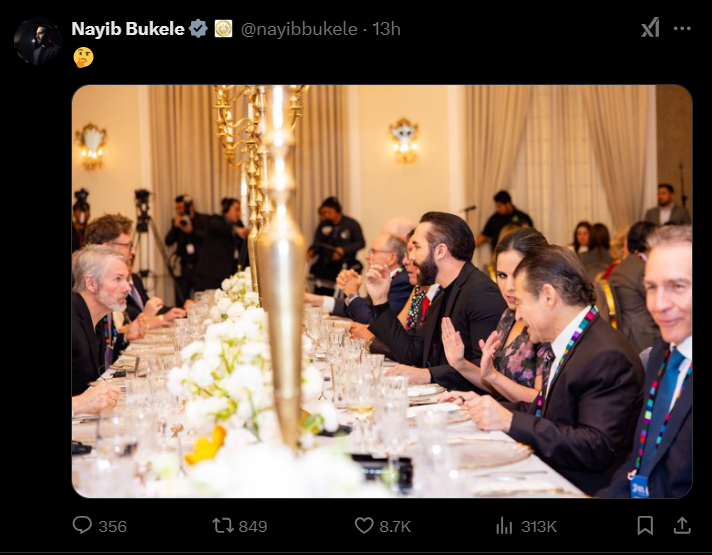Open the repost arrows menu
Viewport: 712px width, 555px height.
pyautogui.click(x=222, y=525)
